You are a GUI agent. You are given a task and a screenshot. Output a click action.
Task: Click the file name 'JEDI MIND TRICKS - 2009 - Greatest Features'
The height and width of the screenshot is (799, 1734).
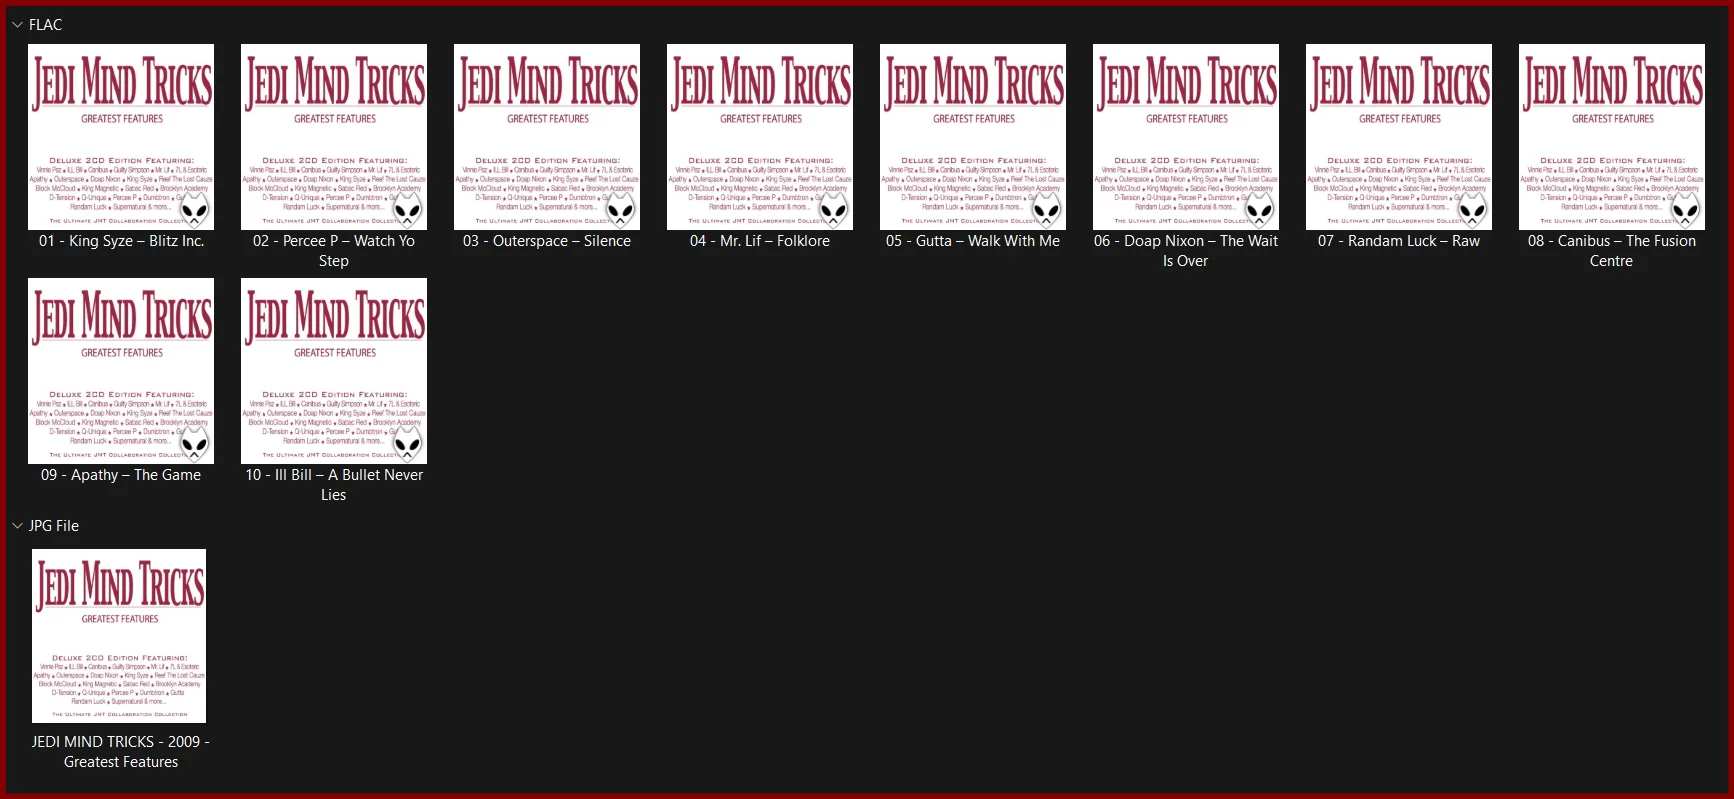click(121, 752)
